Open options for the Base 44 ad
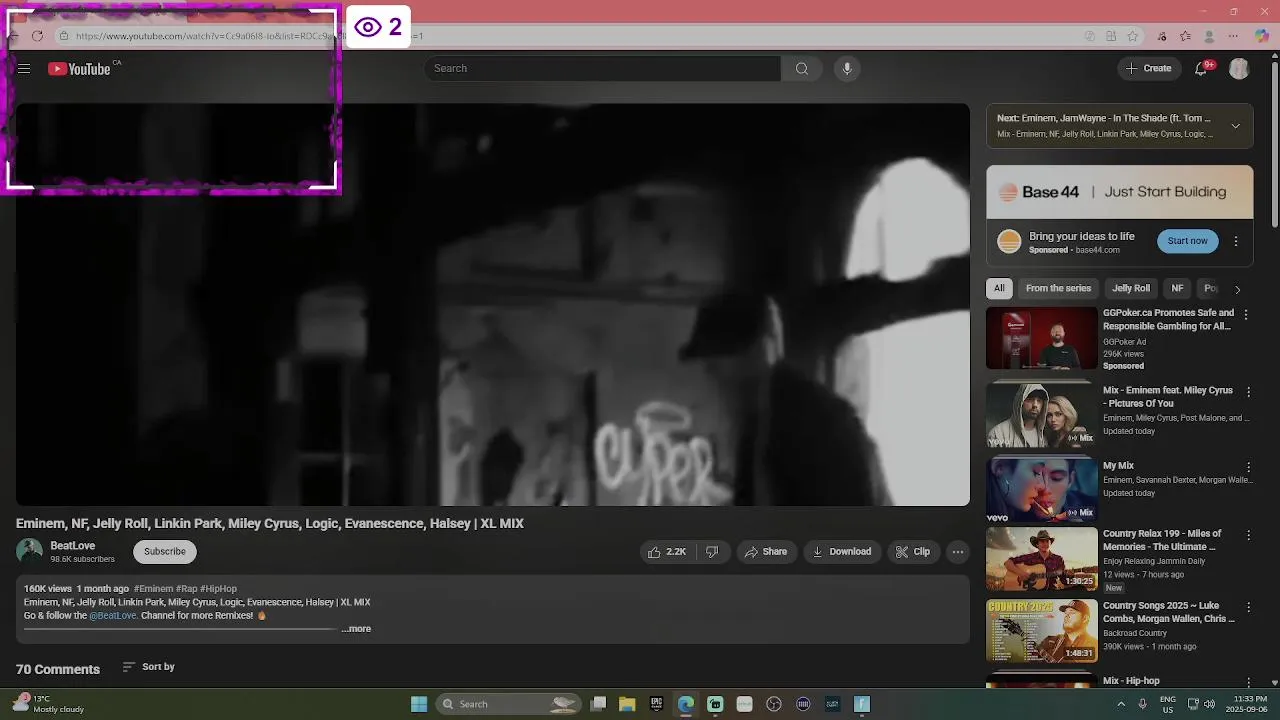Screen dimensions: 1280x720 [1236, 241]
